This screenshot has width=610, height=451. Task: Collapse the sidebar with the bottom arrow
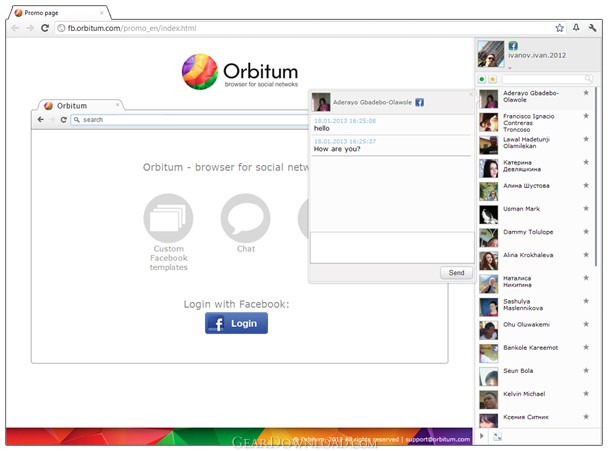point(482,436)
